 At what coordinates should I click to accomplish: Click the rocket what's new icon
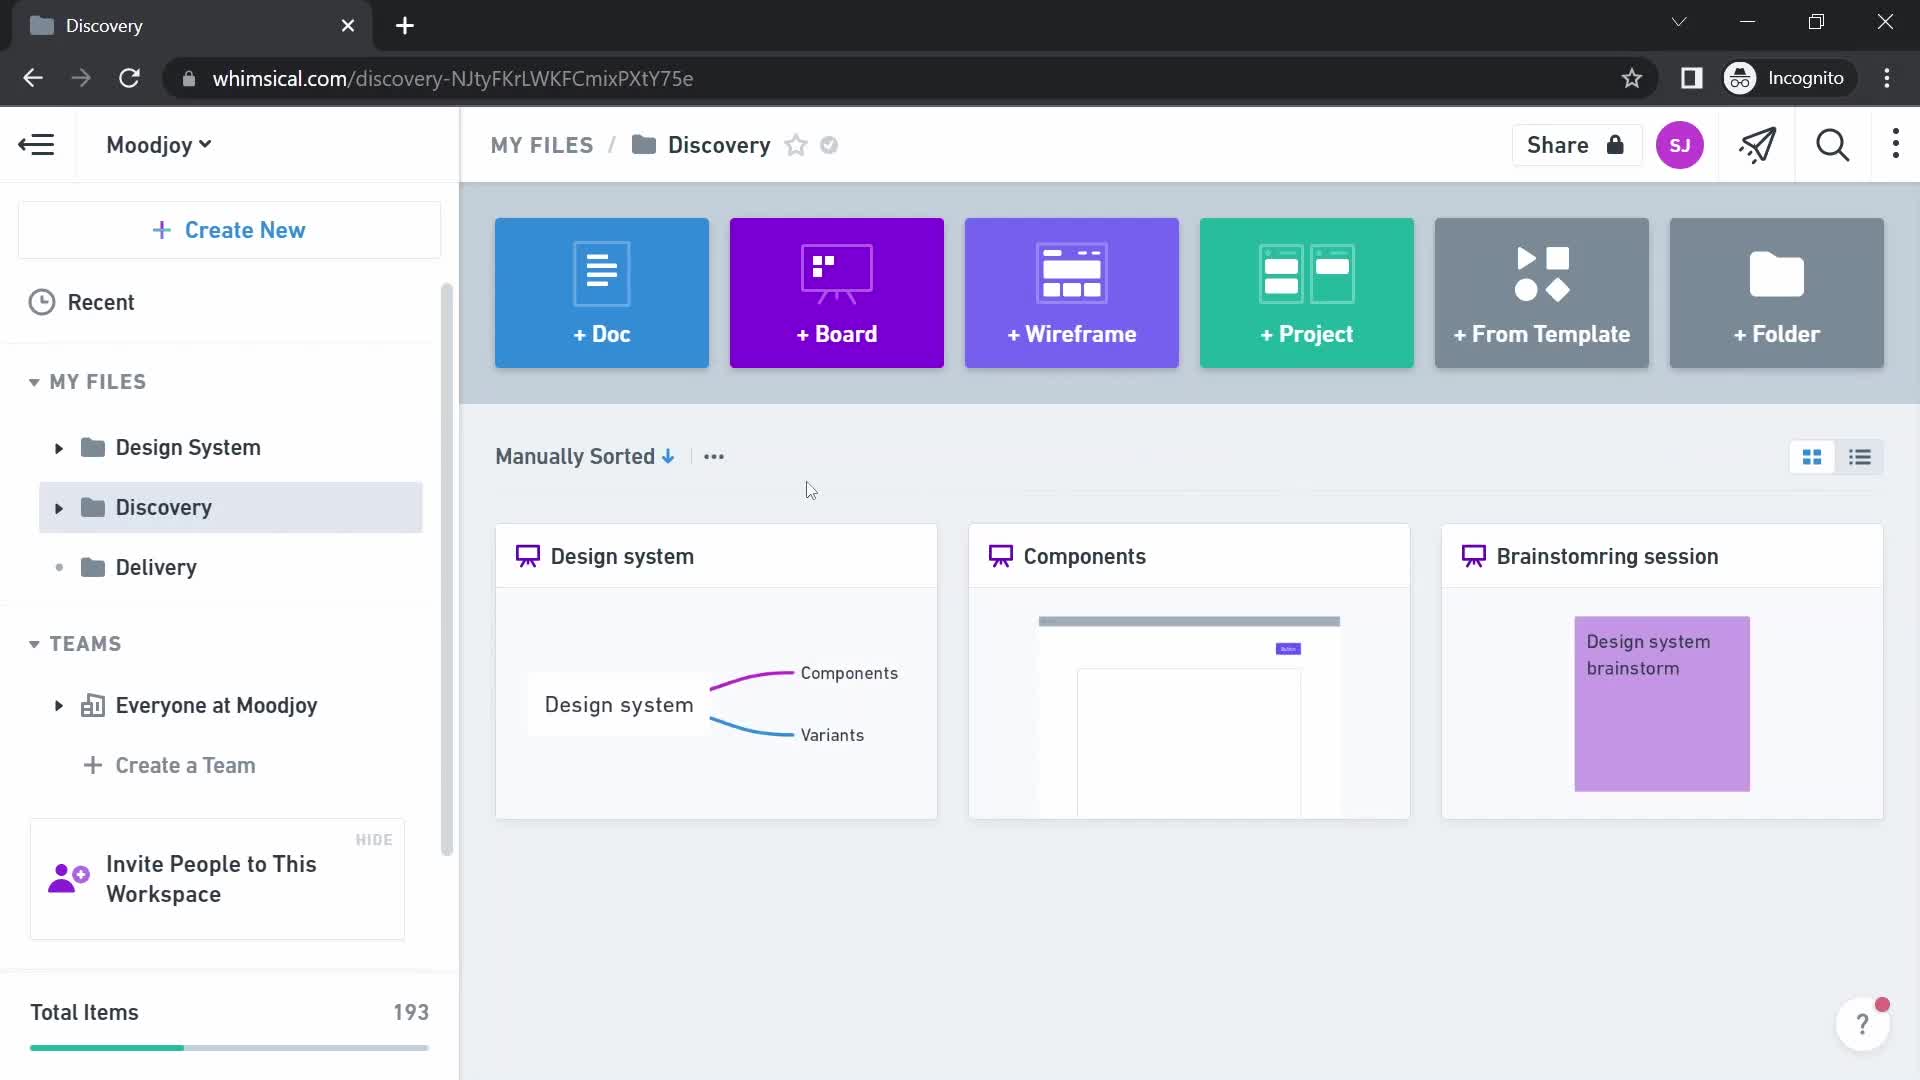point(1757,145)
